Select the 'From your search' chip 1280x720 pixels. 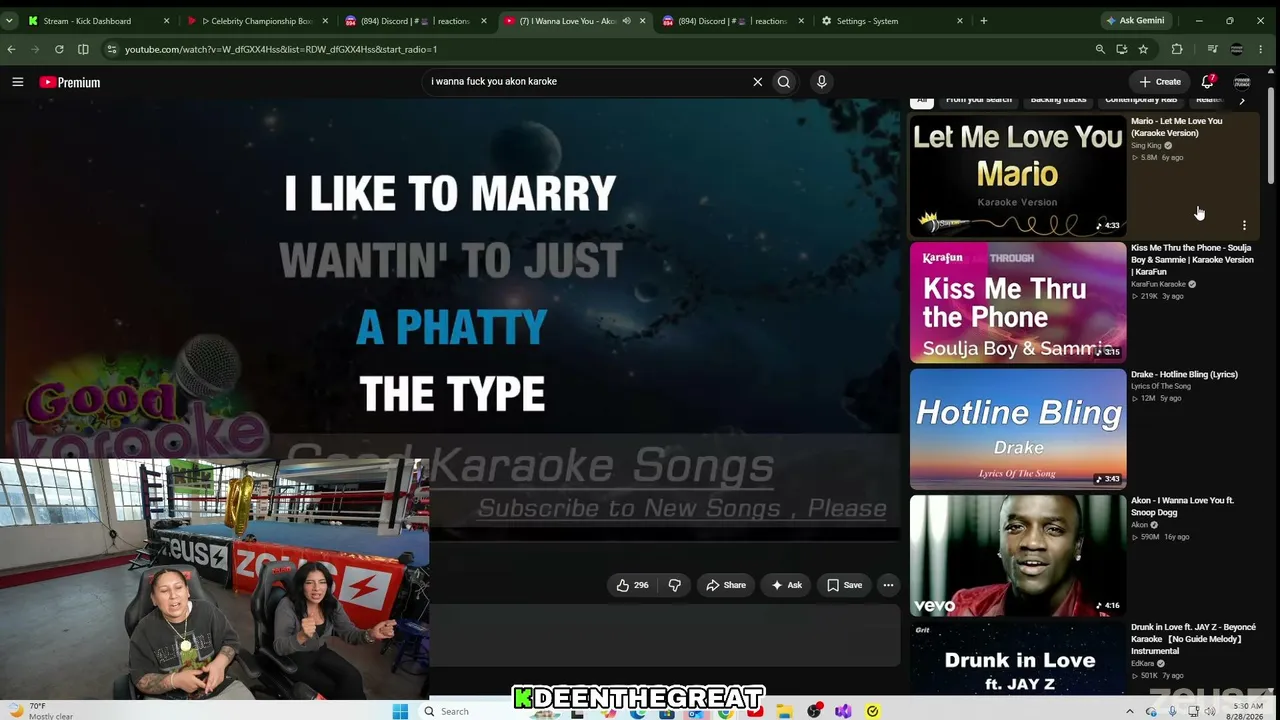(979, 99)
